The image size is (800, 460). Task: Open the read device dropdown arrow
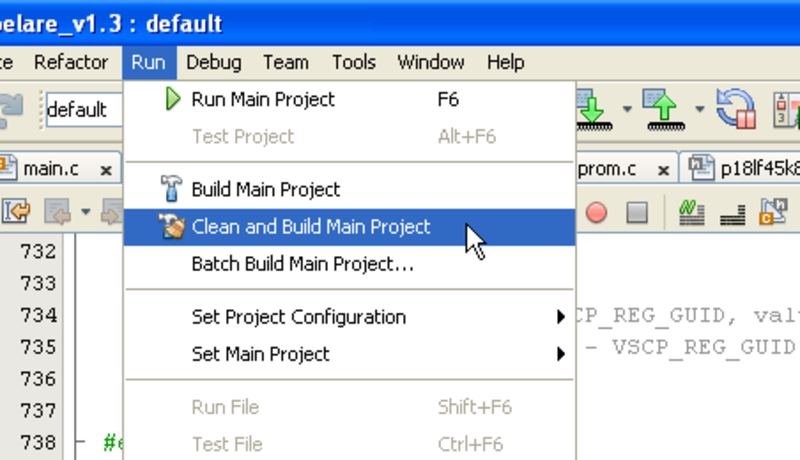pos(699,109)
